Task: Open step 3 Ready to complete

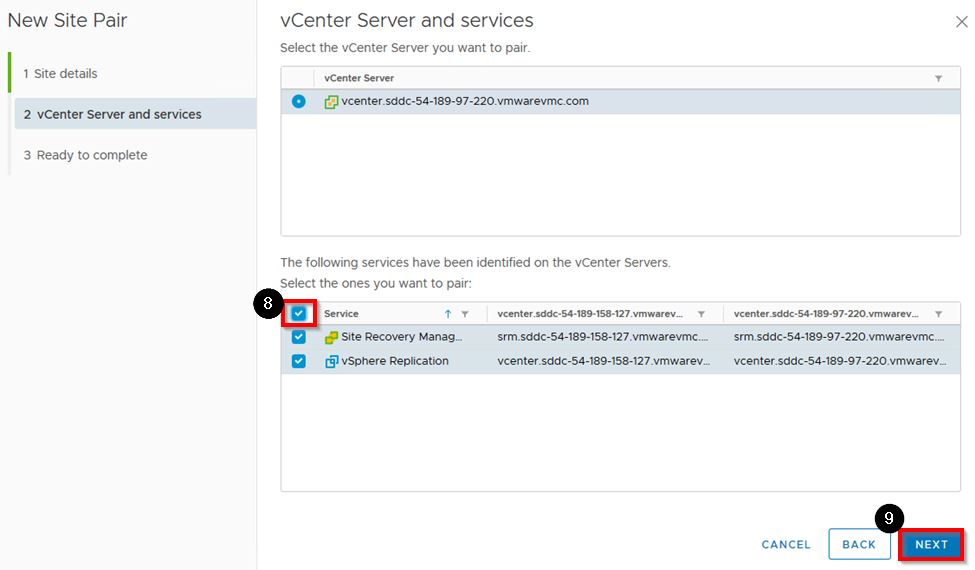Action: (x=92, y=155)
